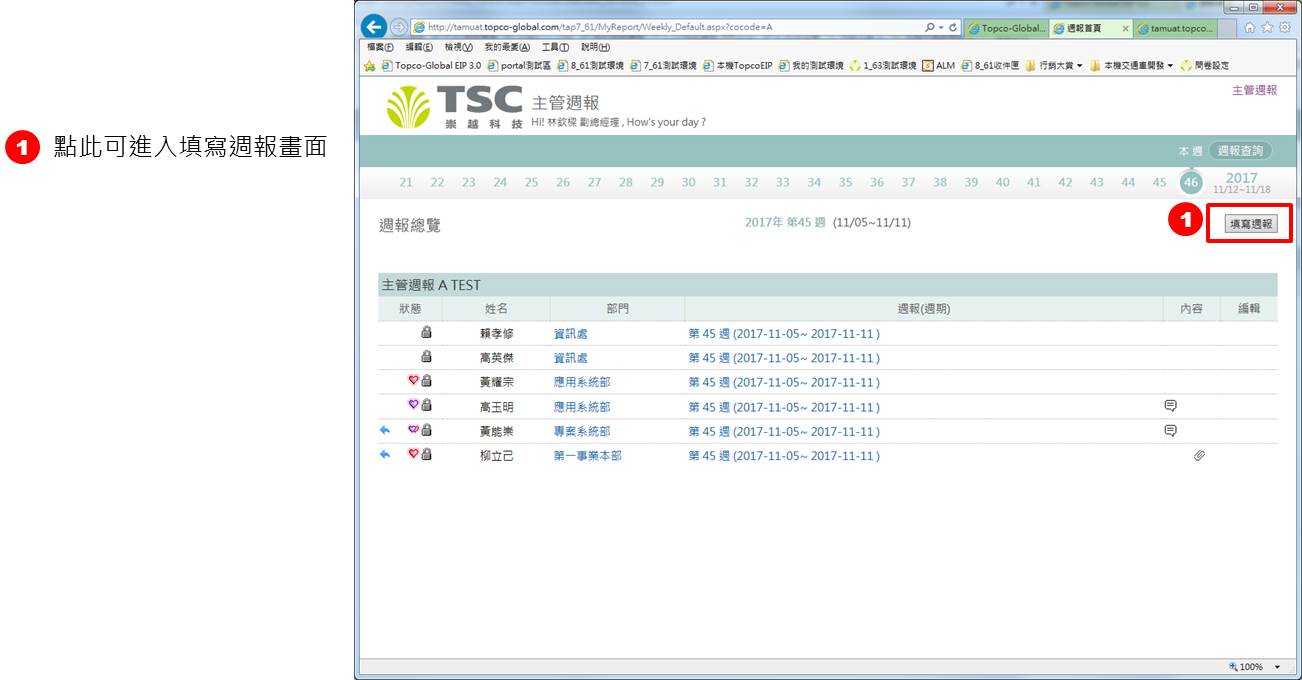
Task: Click the comment icon in 高玉明's row
Action: tap(1170, 406)
